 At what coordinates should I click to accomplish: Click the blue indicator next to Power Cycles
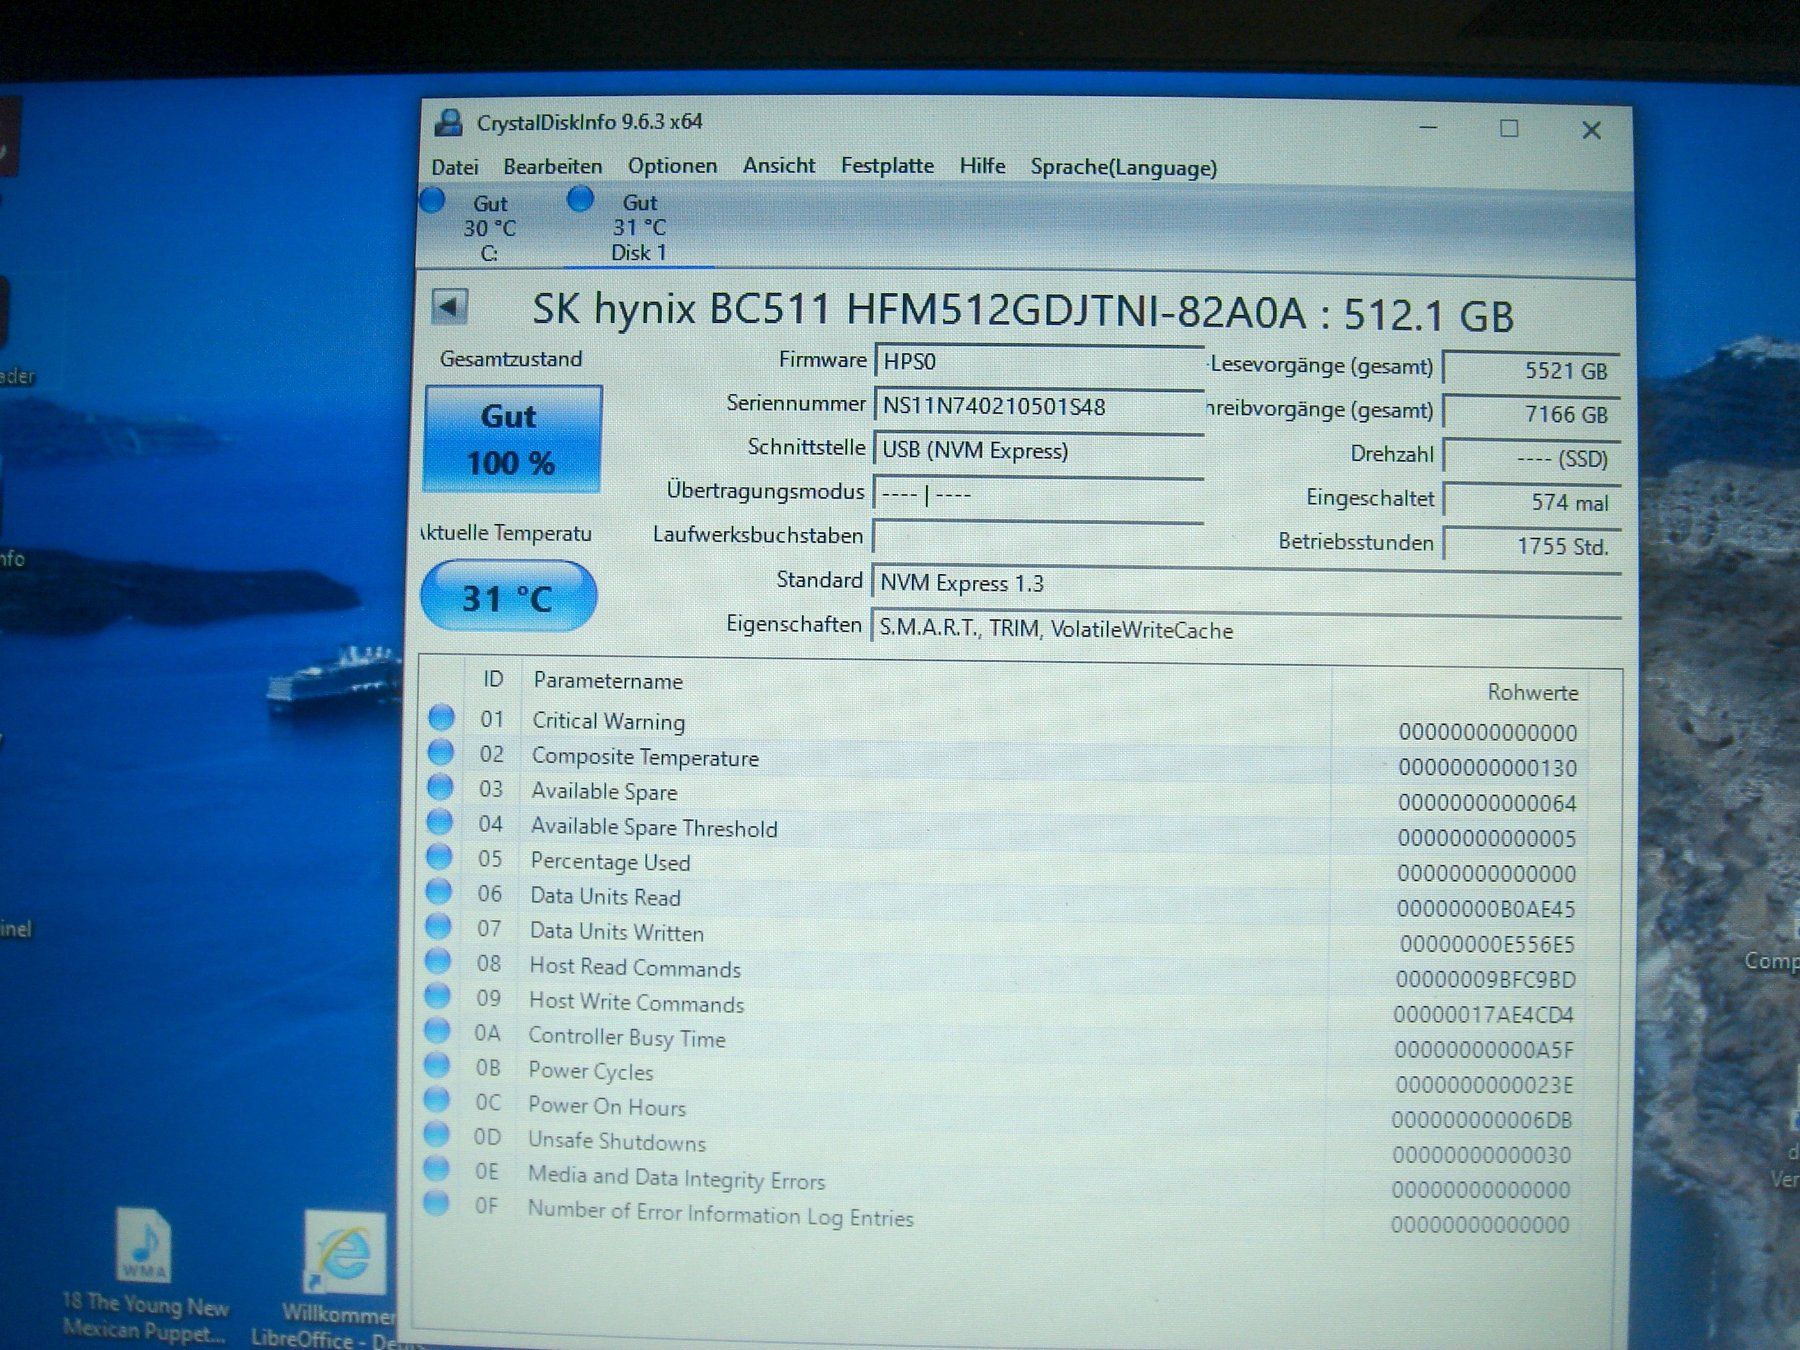click(439, 1066)
